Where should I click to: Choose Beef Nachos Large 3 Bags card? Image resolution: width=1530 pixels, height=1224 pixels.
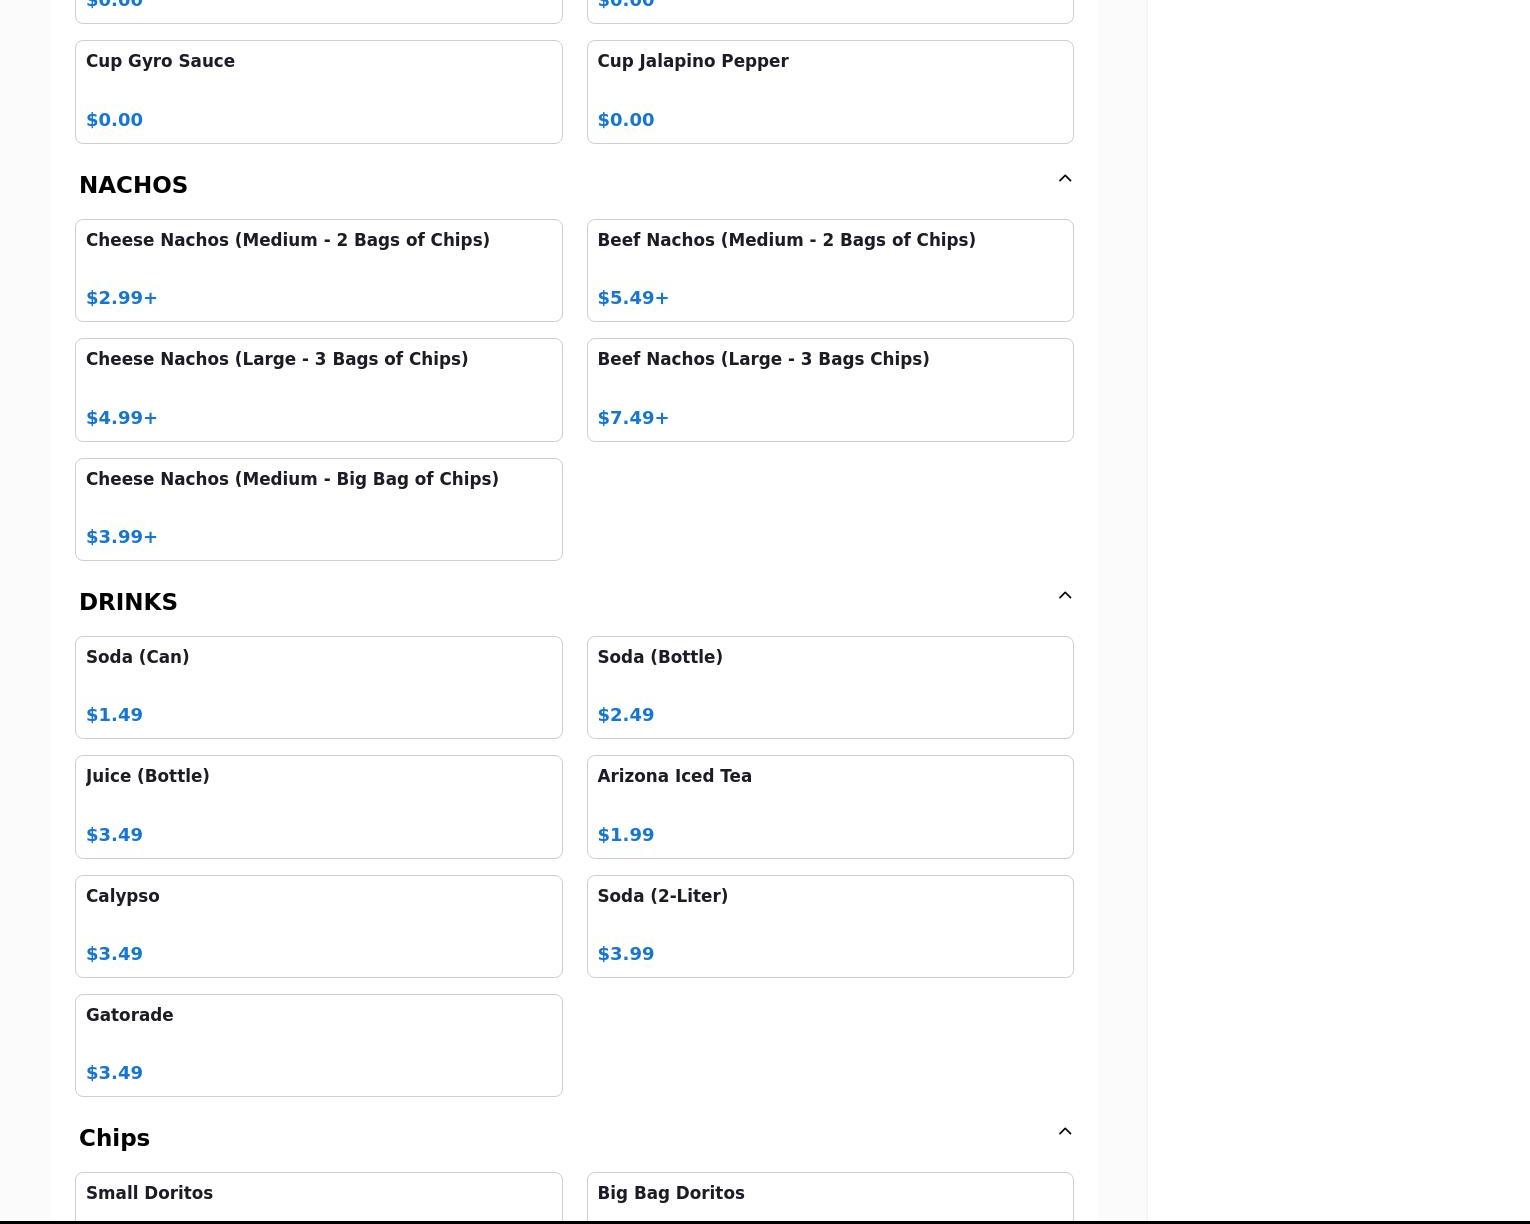coord(830,390)
